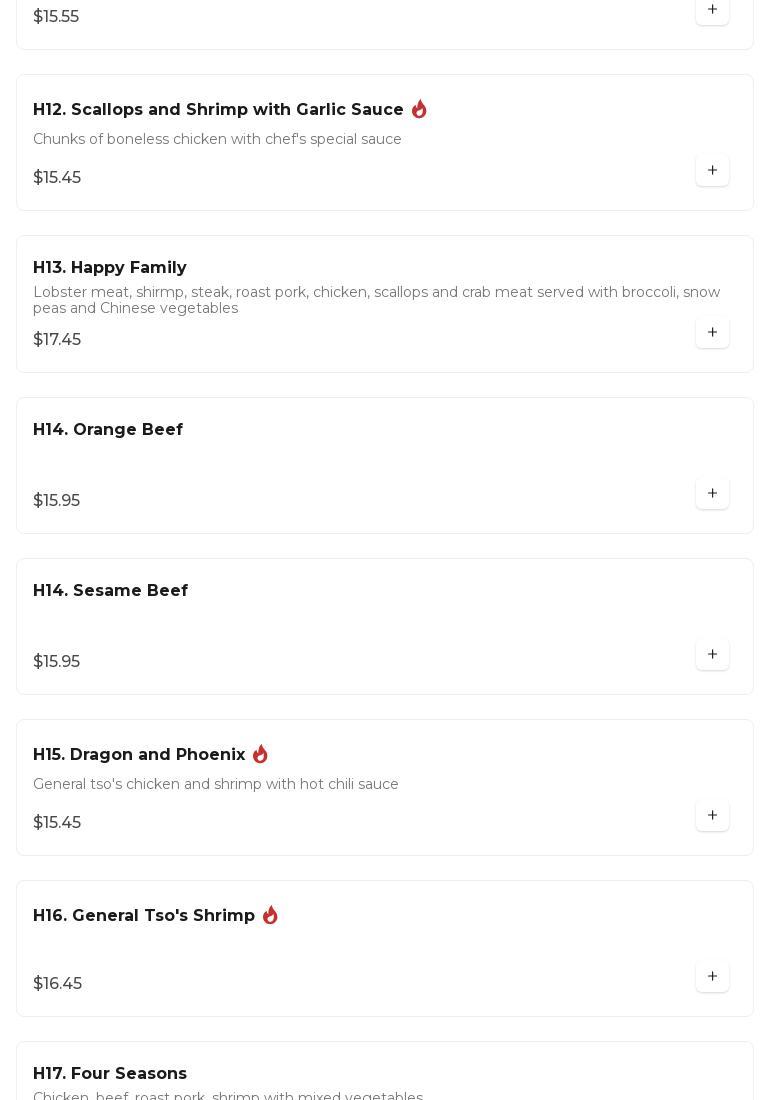Click Happy Family lobster meat description
The width and height of the screenshot is (770, 1100).
tap(376, 300)
